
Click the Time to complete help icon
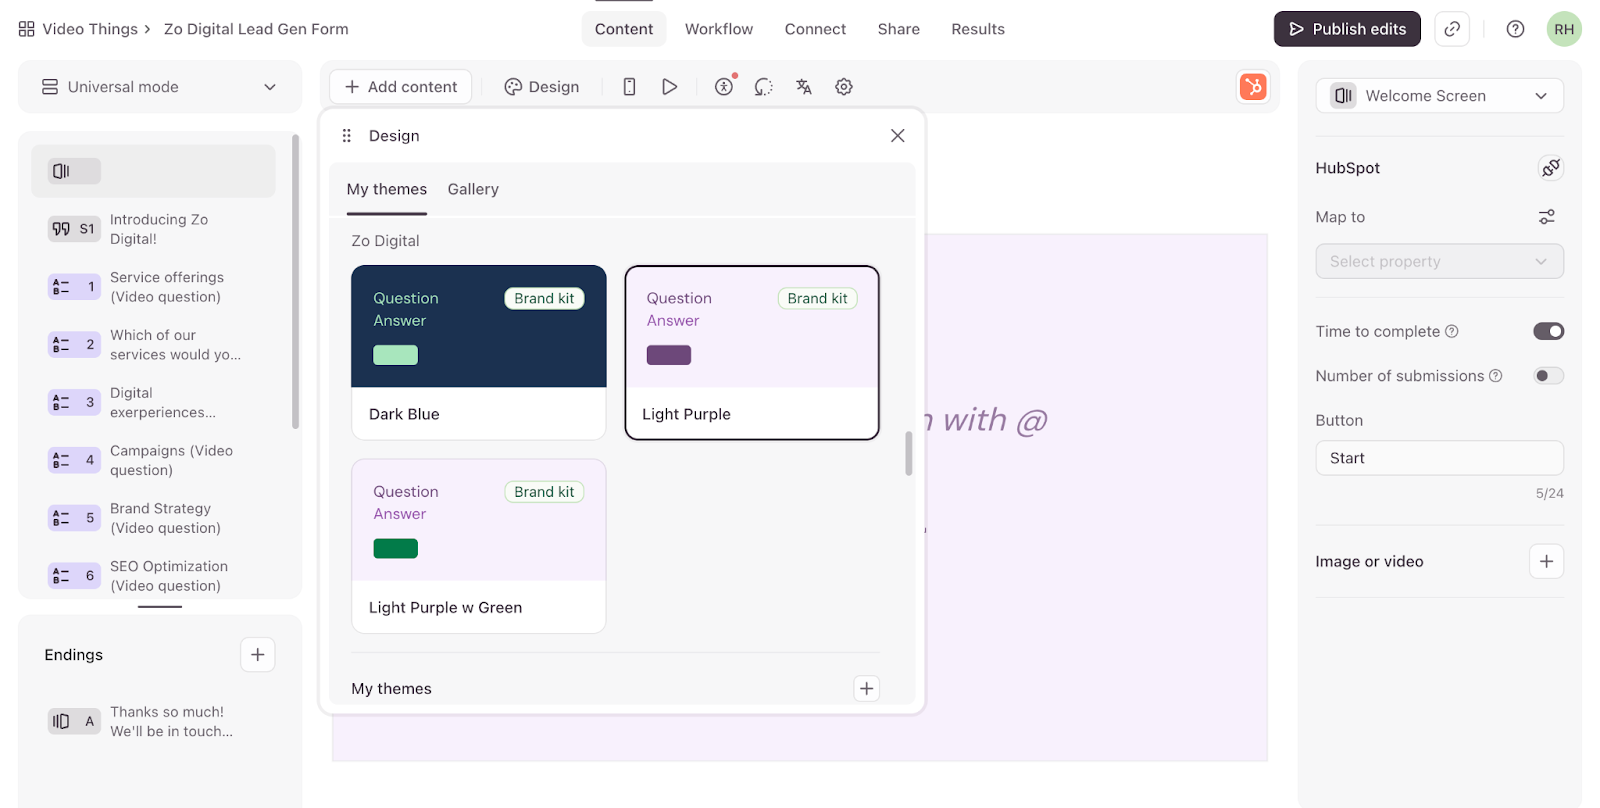tap(1452, 331)
